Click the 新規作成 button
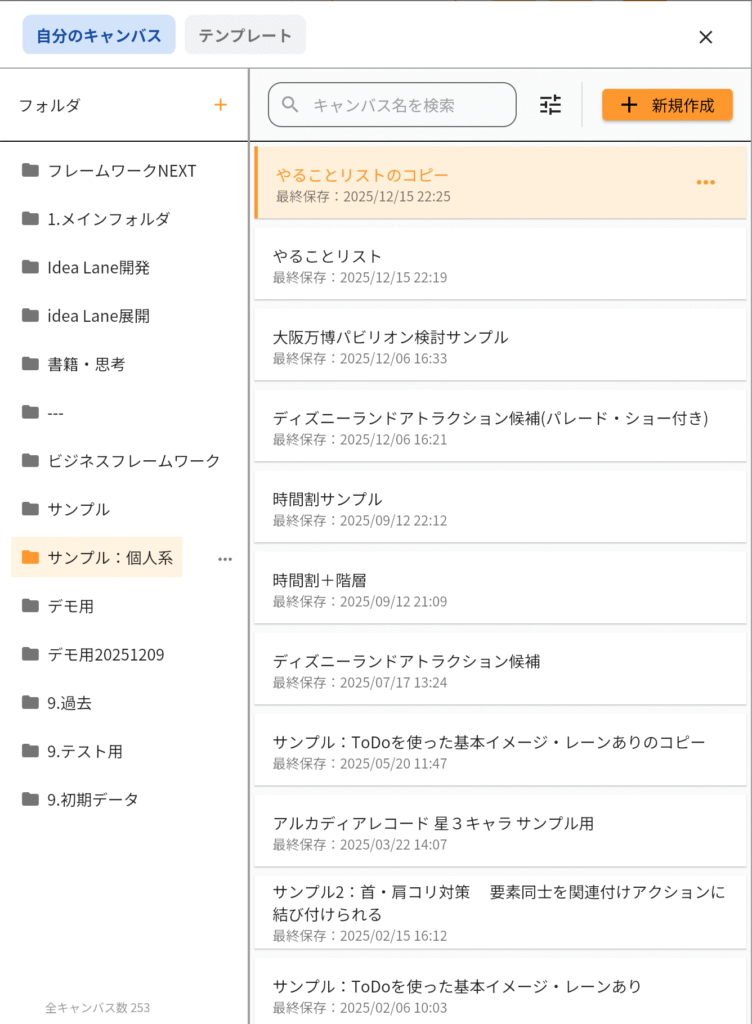Viewport: 752px width, 1024px height. (x=667, y=104)
